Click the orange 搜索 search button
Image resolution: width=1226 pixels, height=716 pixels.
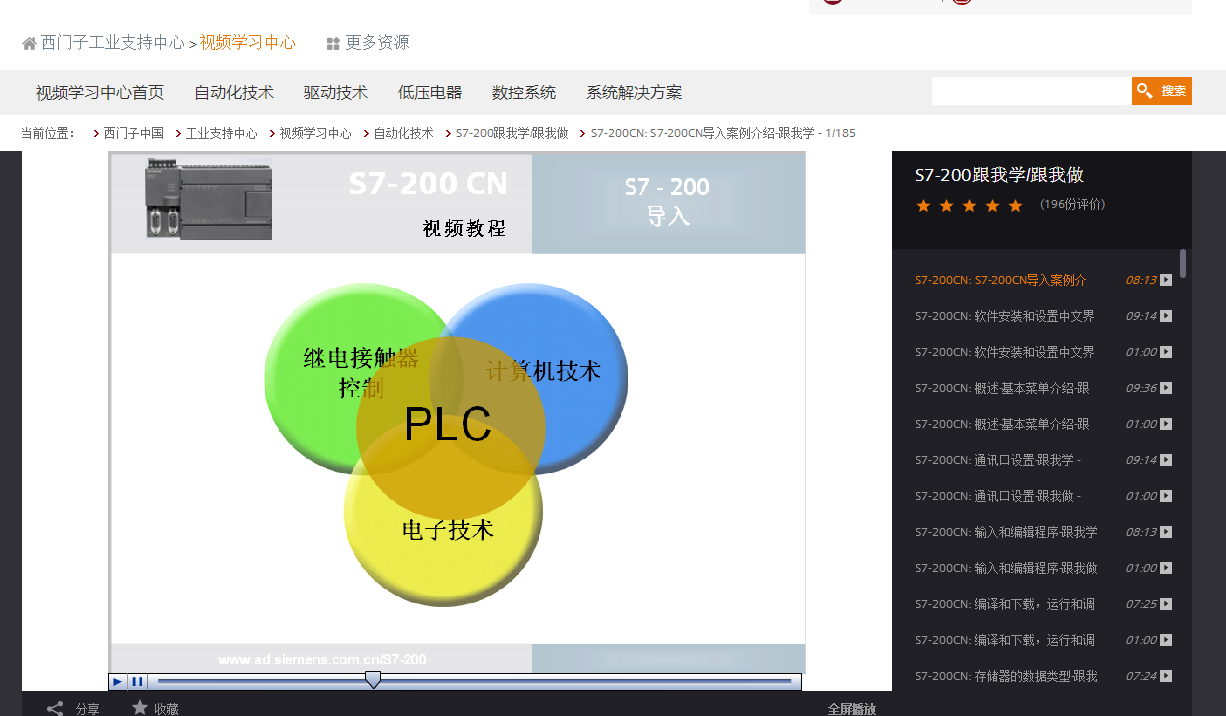(1162, 91)
